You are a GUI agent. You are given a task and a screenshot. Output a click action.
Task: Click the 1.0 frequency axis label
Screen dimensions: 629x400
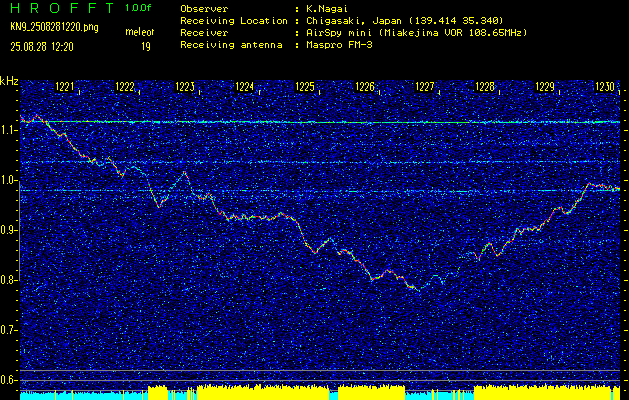(x=8, y=180)
